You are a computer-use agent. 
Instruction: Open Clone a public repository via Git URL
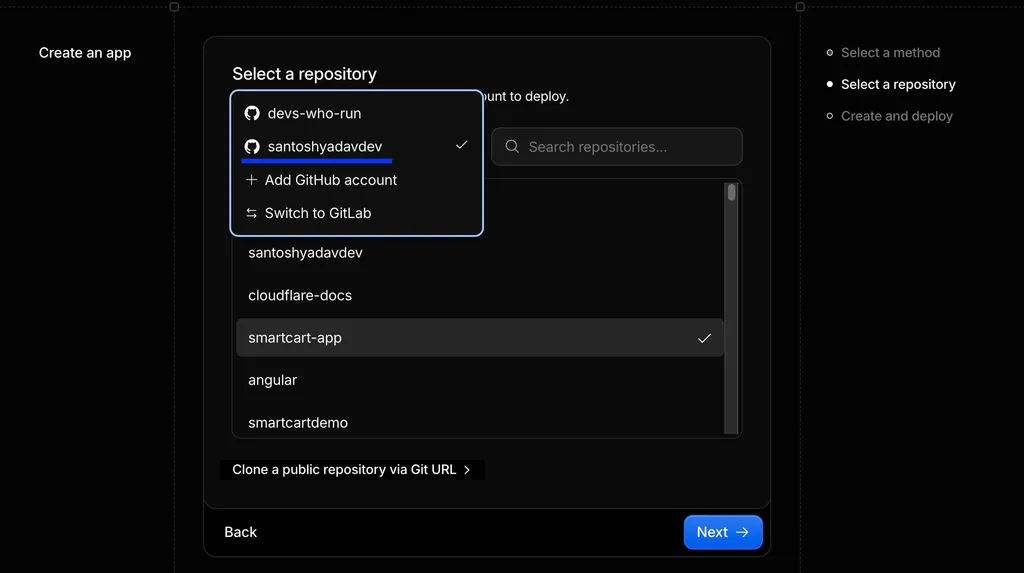pos(352,470)
